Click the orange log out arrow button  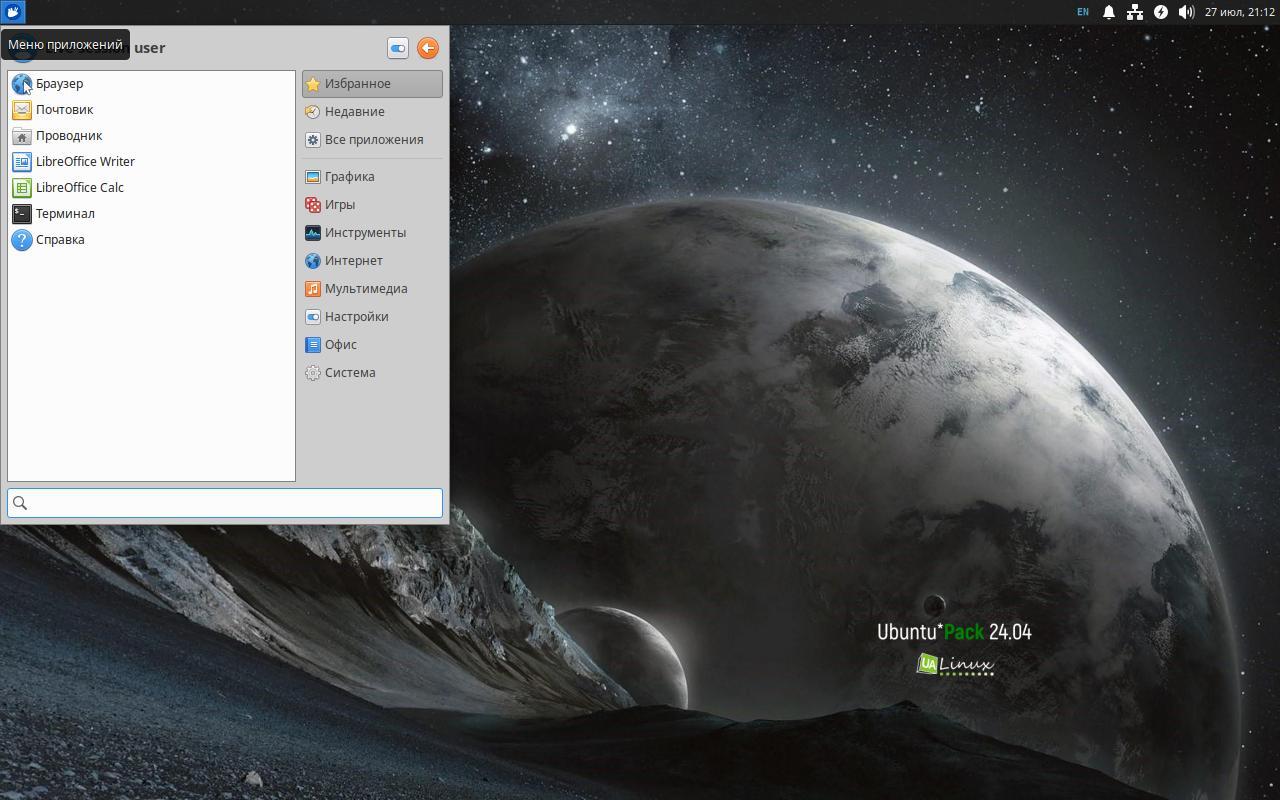tap(428, 48)
